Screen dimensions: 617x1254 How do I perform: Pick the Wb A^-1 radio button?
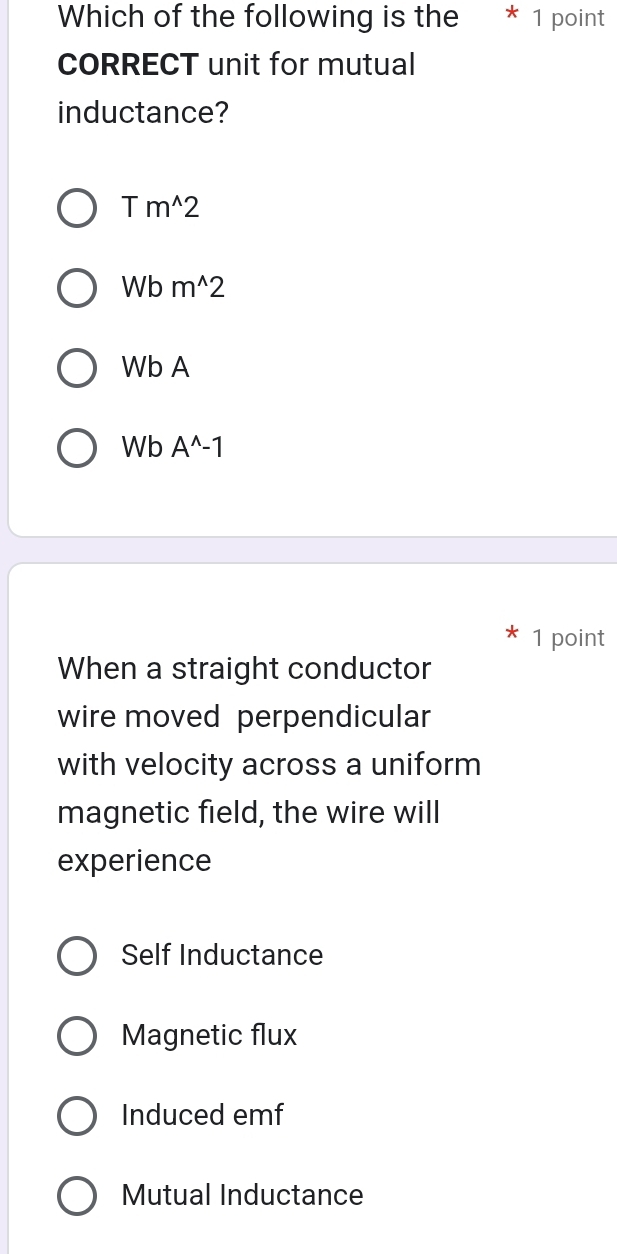tap(77, 448)
